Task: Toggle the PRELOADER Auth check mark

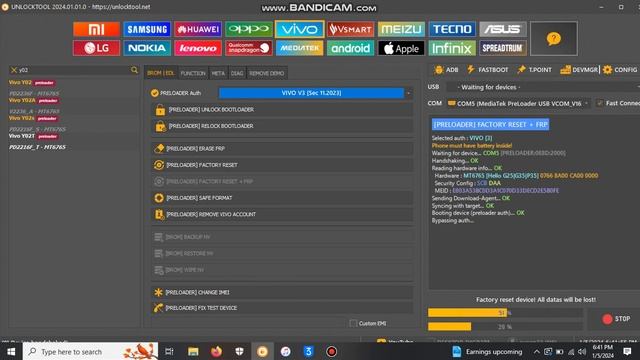Action: click(x=155, y=93)
